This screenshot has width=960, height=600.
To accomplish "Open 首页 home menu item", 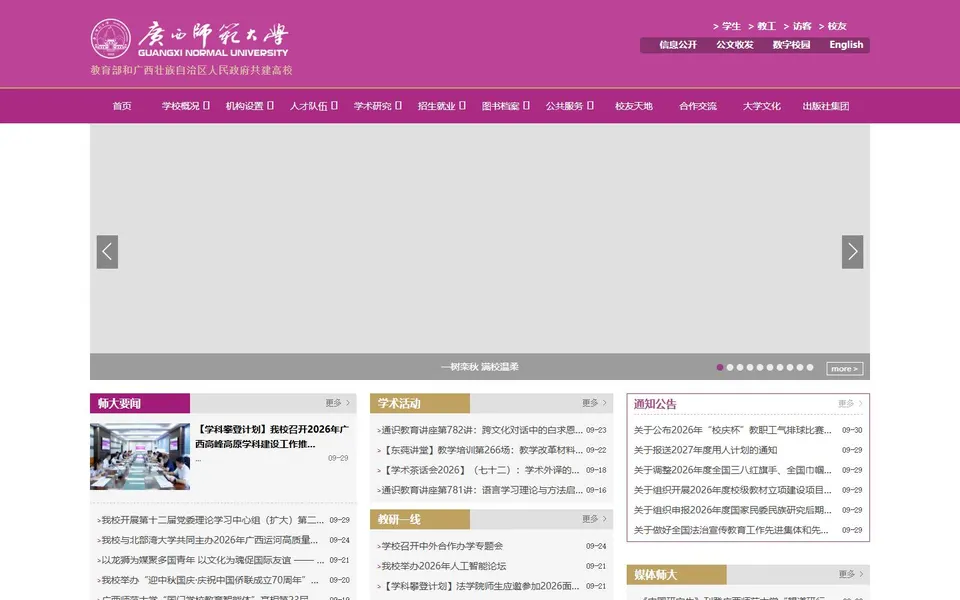I will (x=122, y=106).
